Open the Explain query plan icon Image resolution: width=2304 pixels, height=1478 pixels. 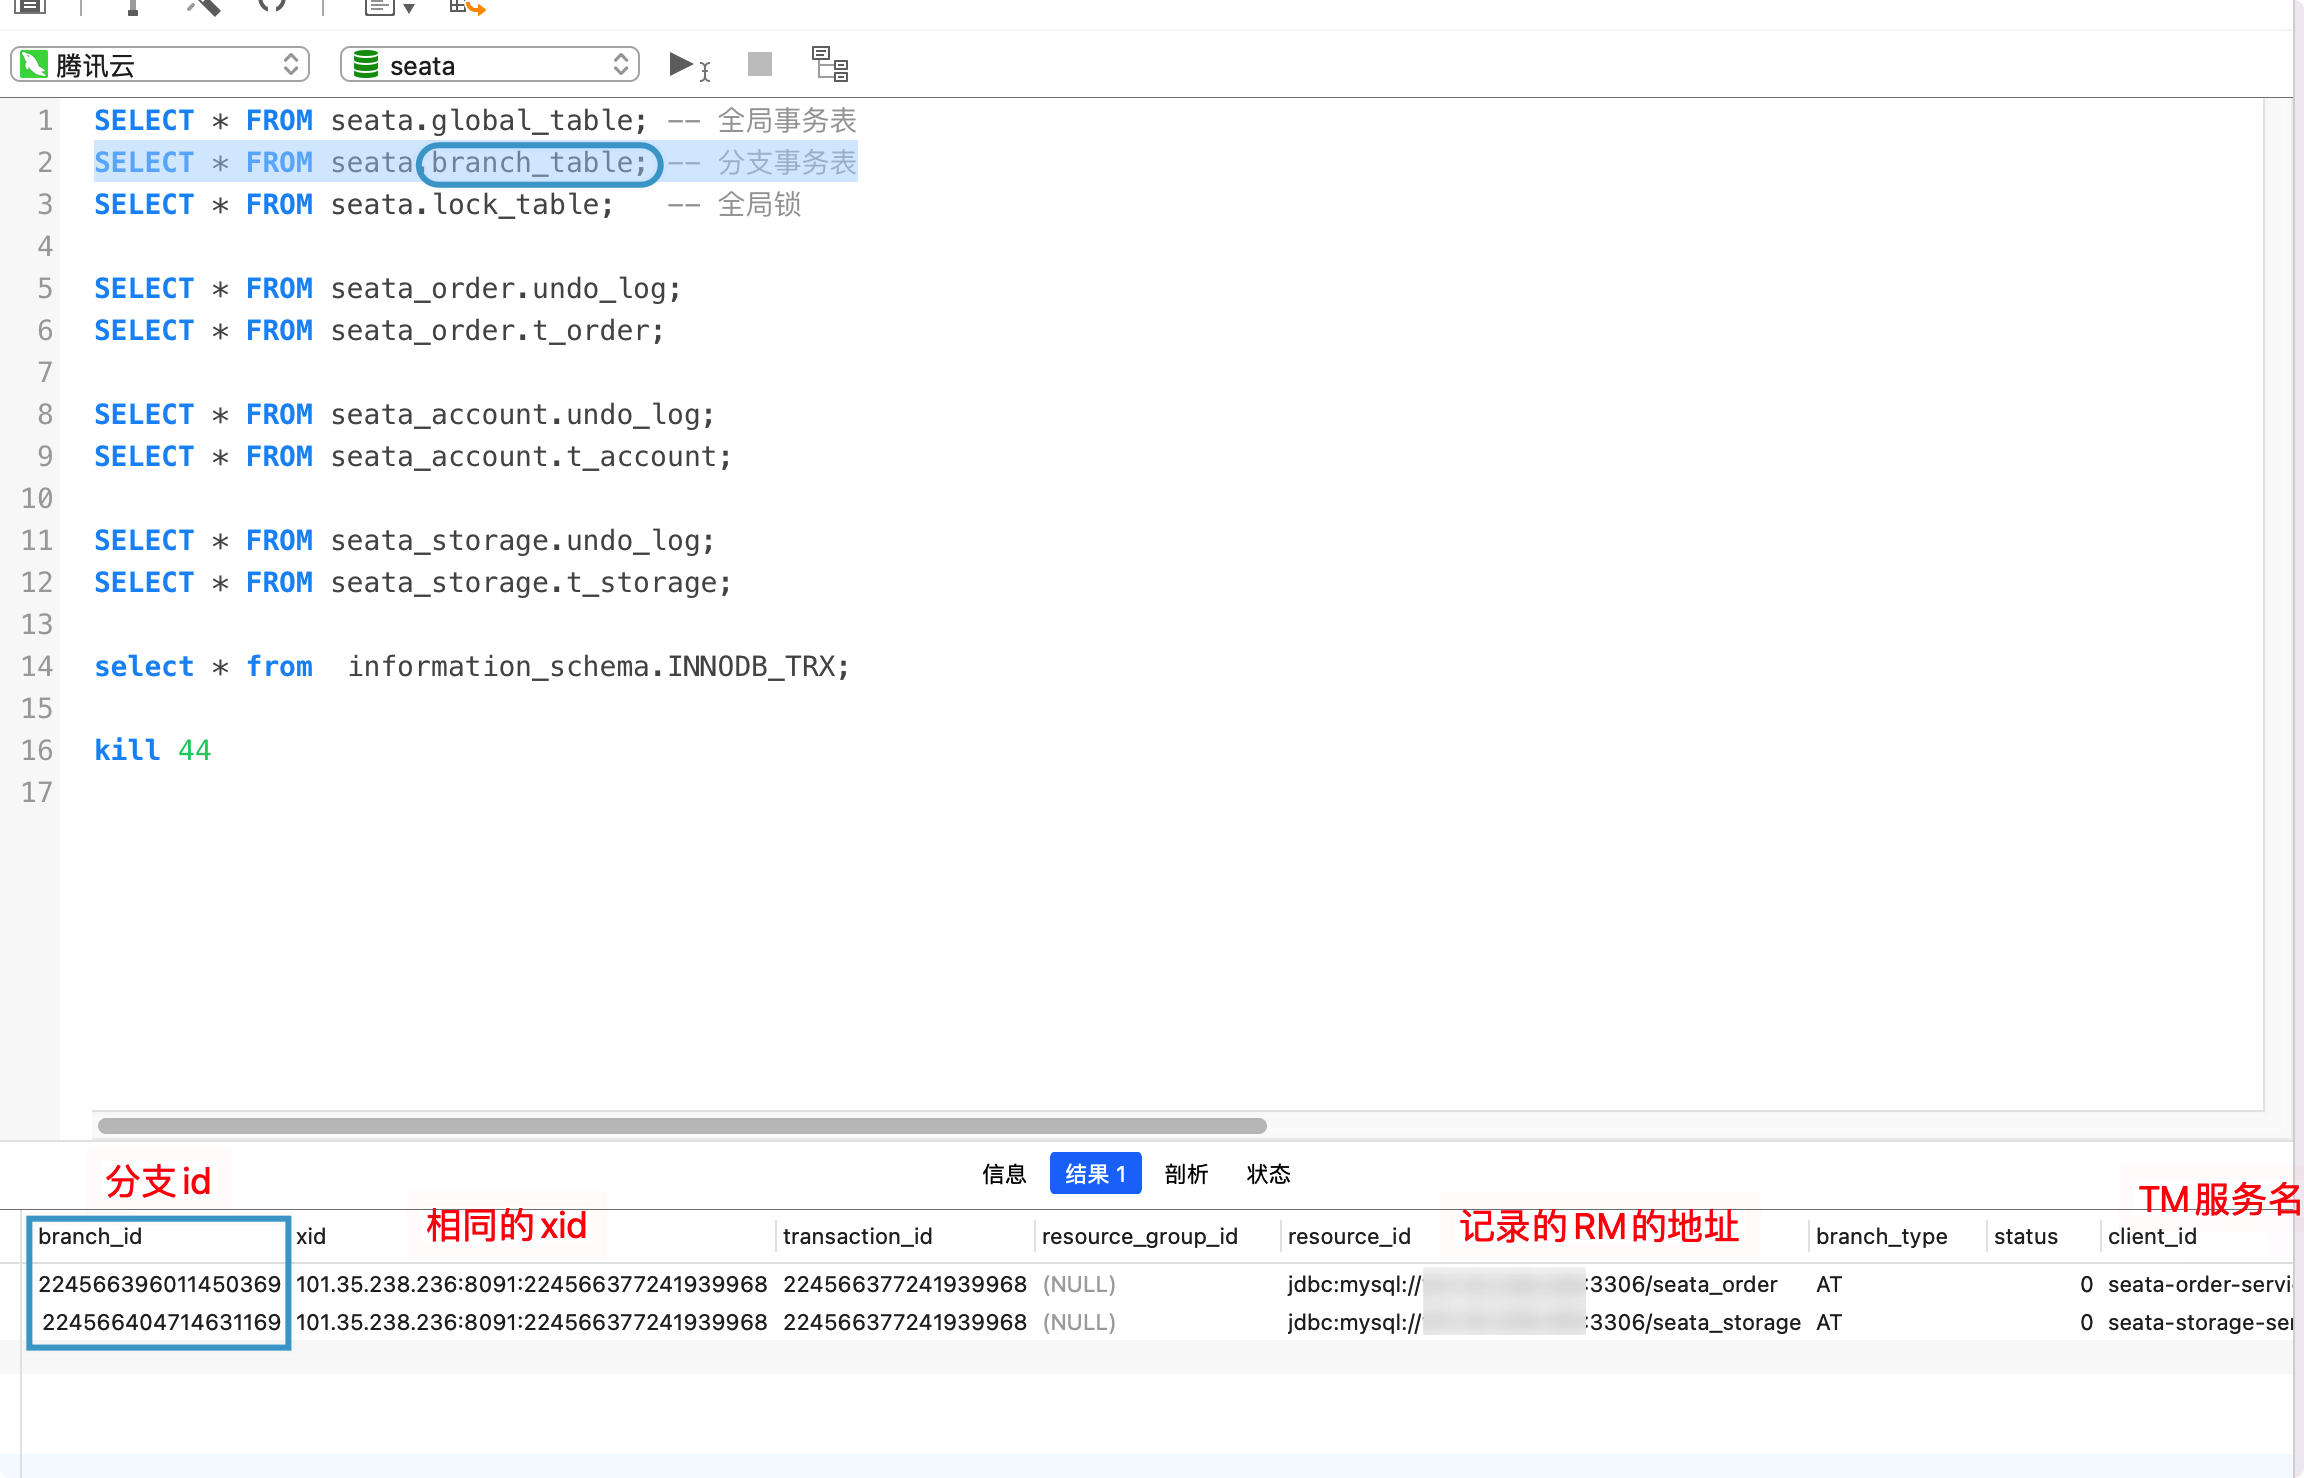pos(830,65)
